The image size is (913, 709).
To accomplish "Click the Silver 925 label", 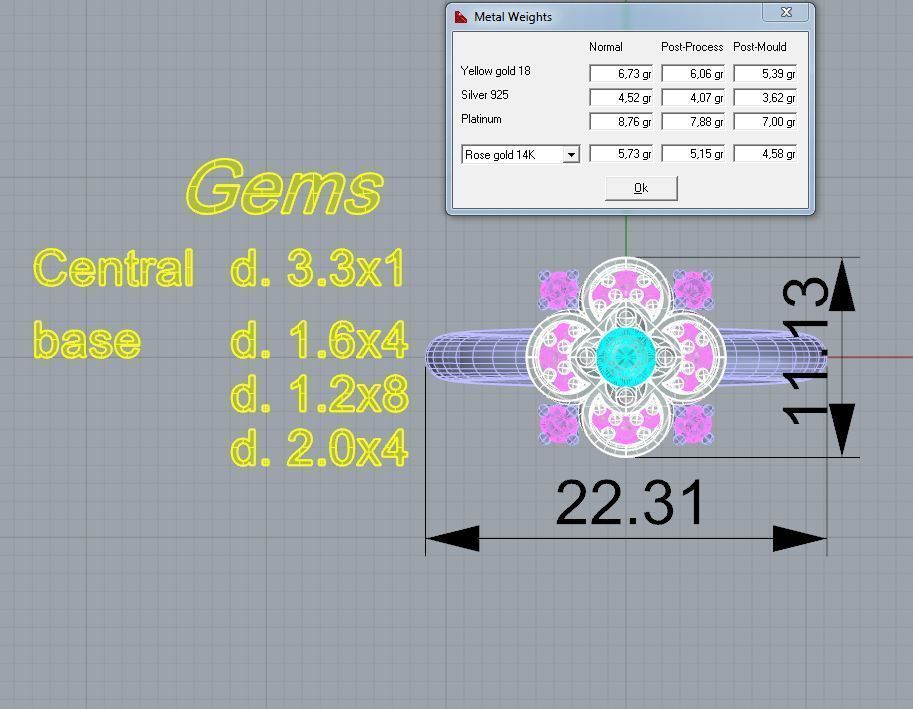I will [x=484, y=95].
